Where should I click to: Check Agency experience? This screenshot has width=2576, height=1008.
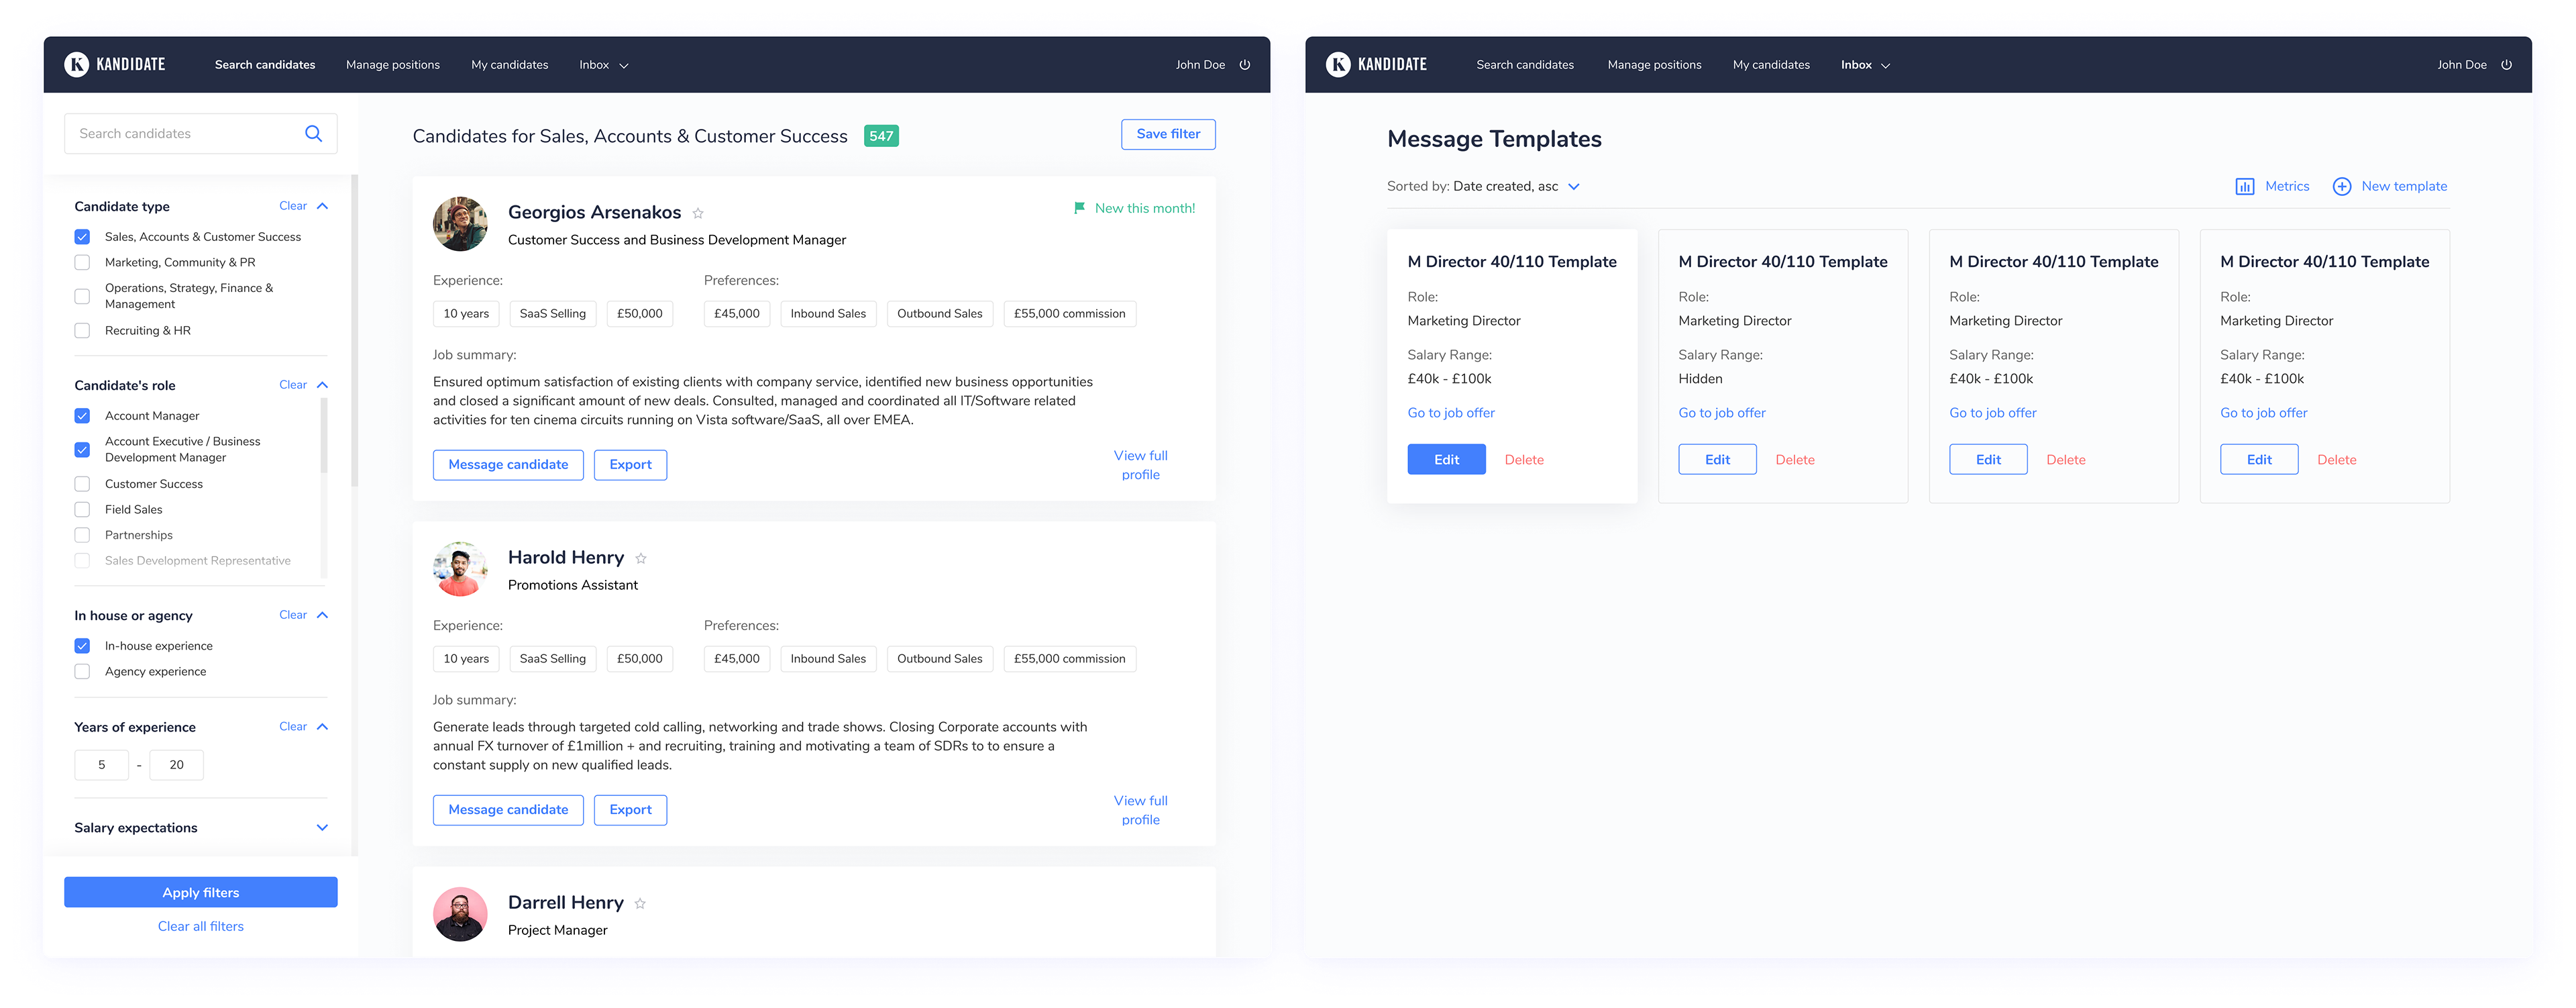pyautogui.click(x=82, y=672)
